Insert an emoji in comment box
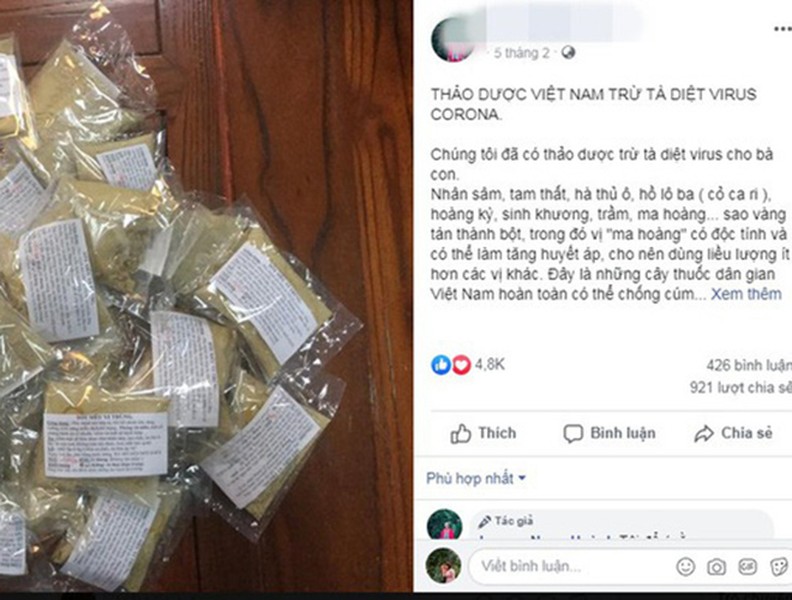The image size is (792, 600). coord(685,567)
